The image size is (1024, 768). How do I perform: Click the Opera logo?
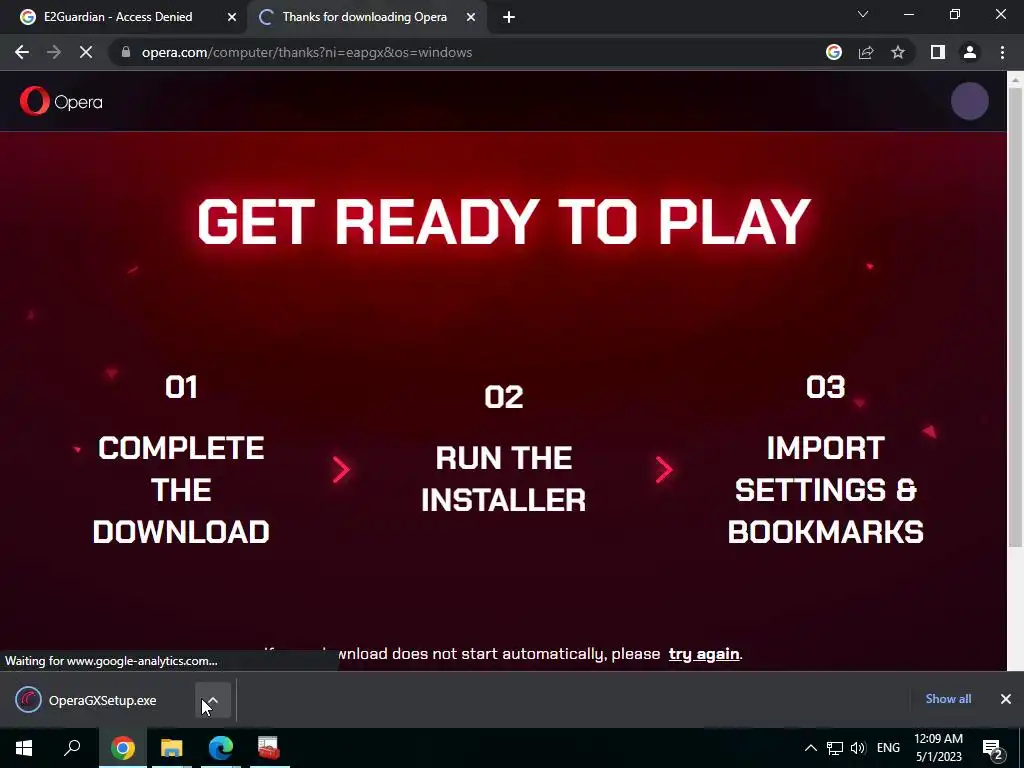click(61, 101)
